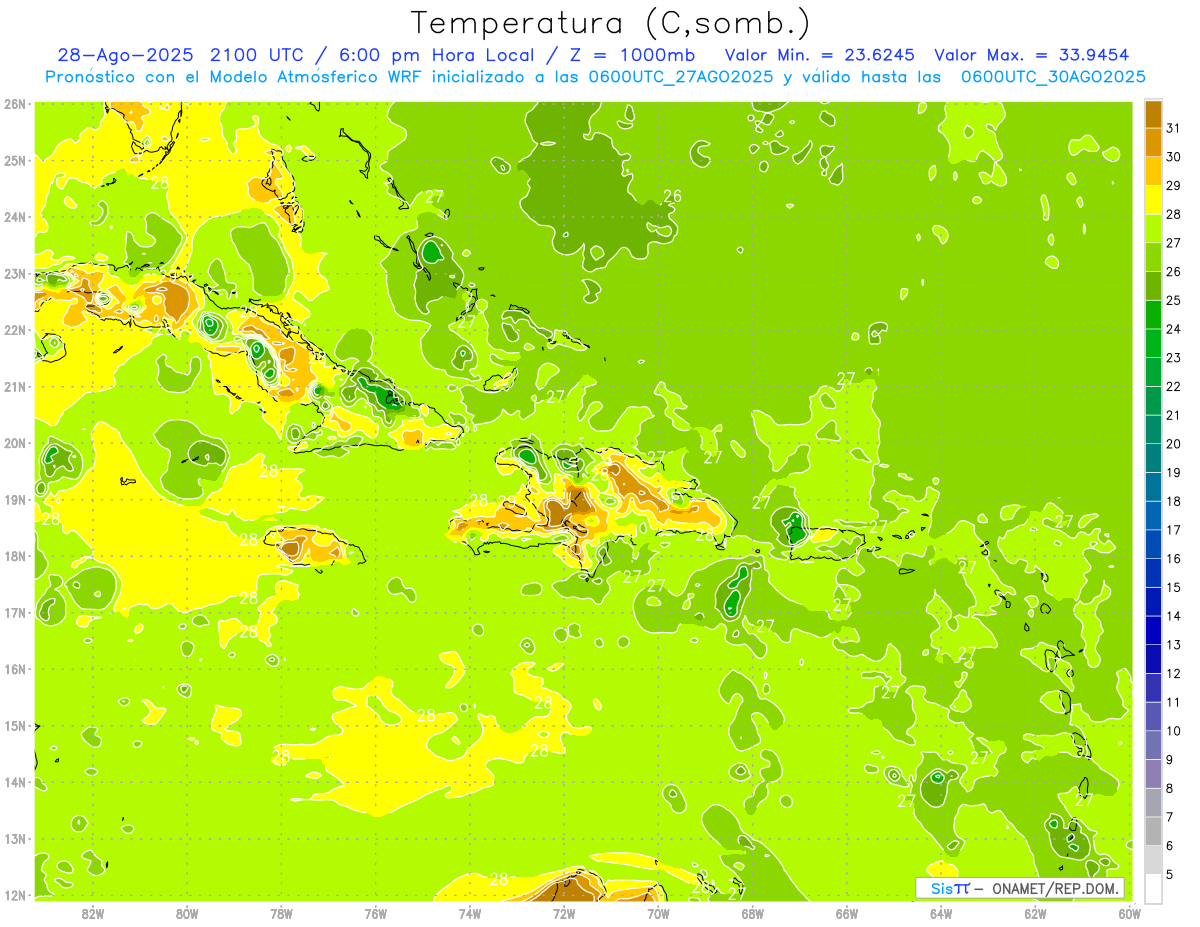Click the '70W' longitude axis label
This screenshot has height=927, width=1200.
(x=658, y=913)
